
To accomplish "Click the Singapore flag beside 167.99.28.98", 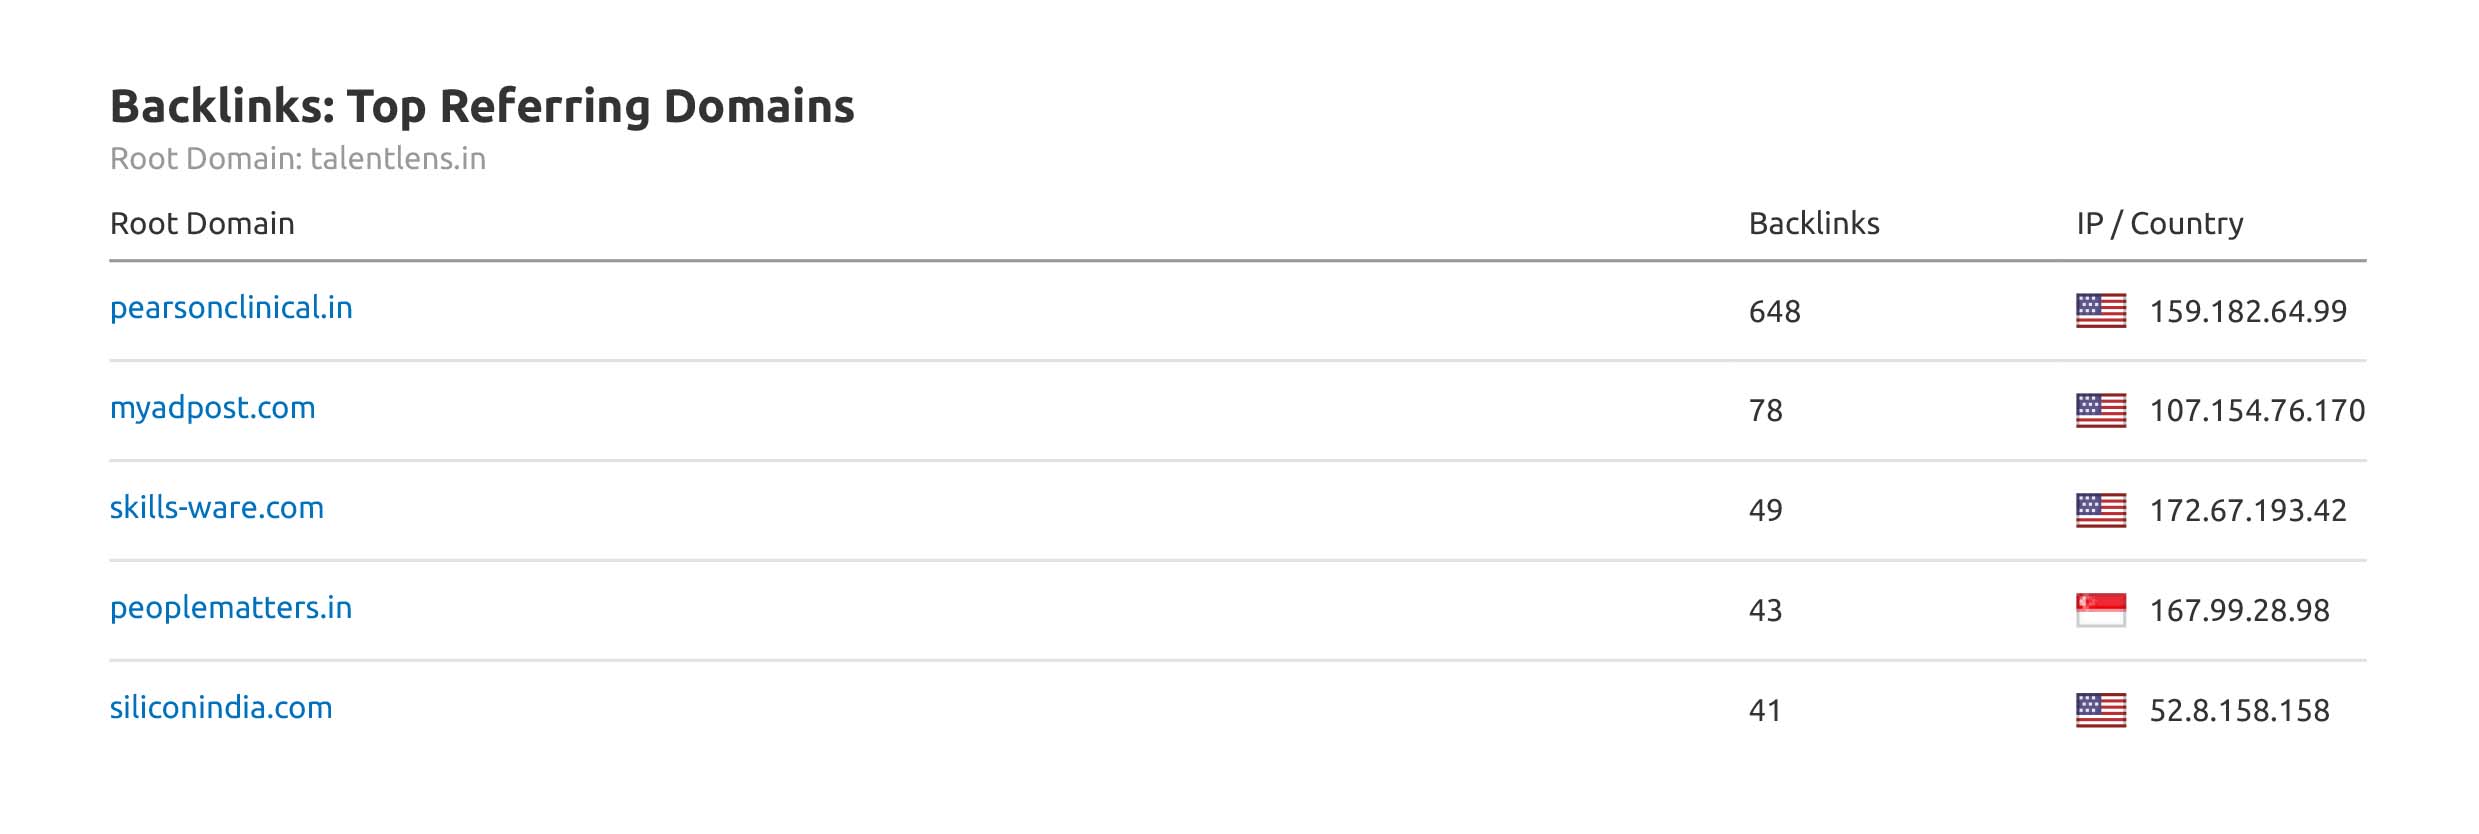I will pyautogui.click(x=2100, y=610).
